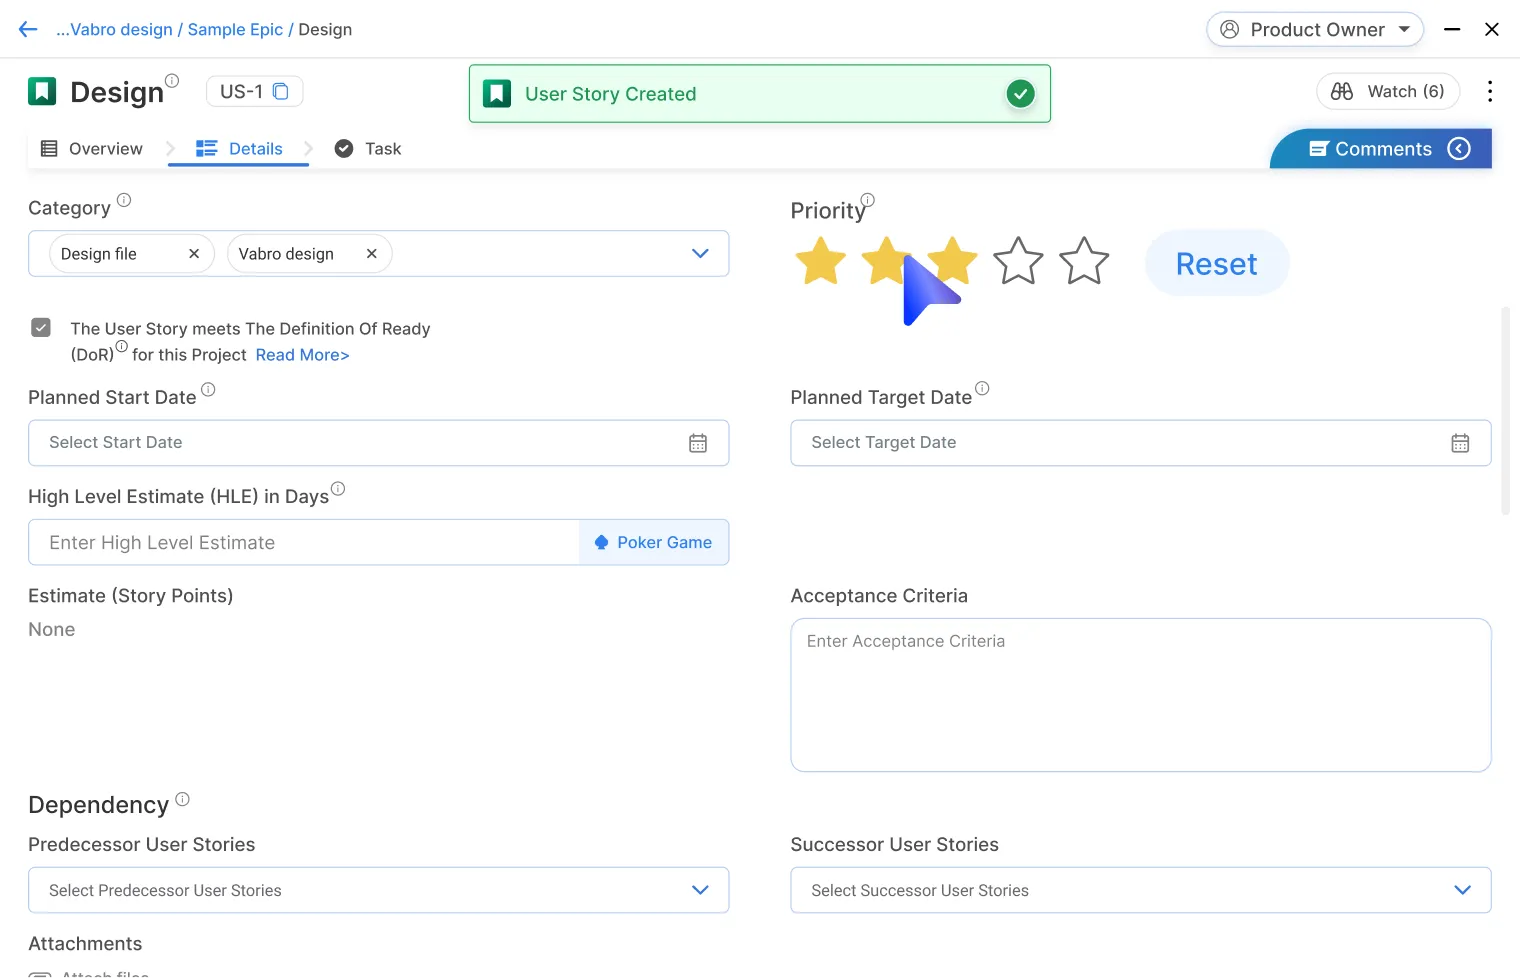Screen dimensions: 1520x978
Task: Remove the Design file category tag
Action: click(194, 254)
